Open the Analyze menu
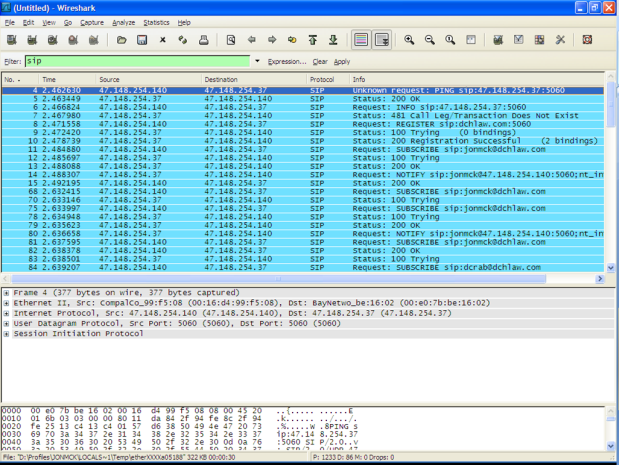The height and width of the screenshot is (465, 619). [x=124, y=22]
